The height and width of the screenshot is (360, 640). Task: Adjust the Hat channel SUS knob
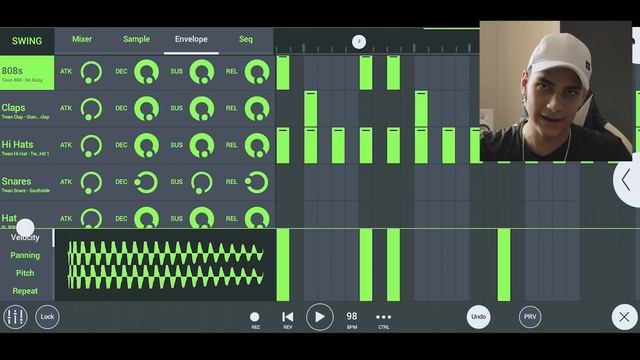pos(202,218)
